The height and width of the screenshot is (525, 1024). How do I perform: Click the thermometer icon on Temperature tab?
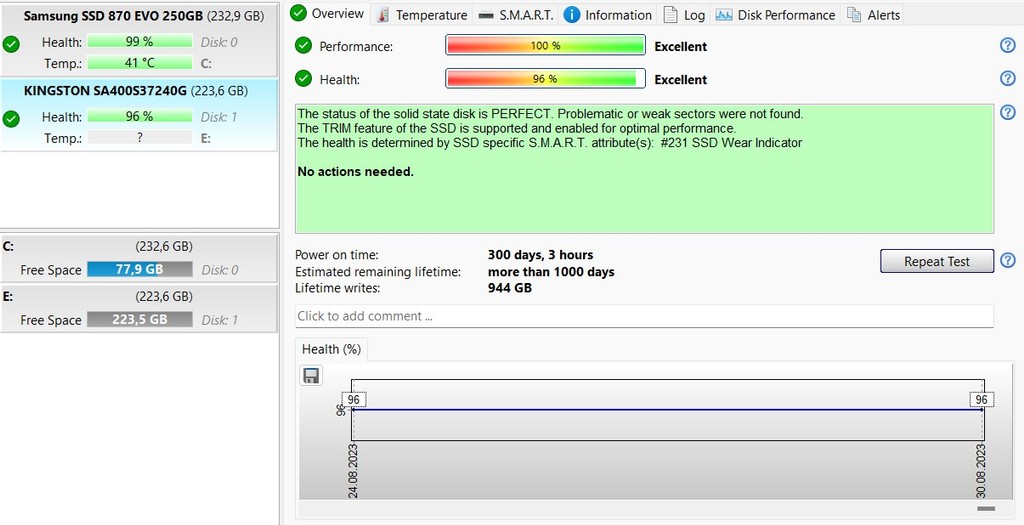(x=383, y=15)
